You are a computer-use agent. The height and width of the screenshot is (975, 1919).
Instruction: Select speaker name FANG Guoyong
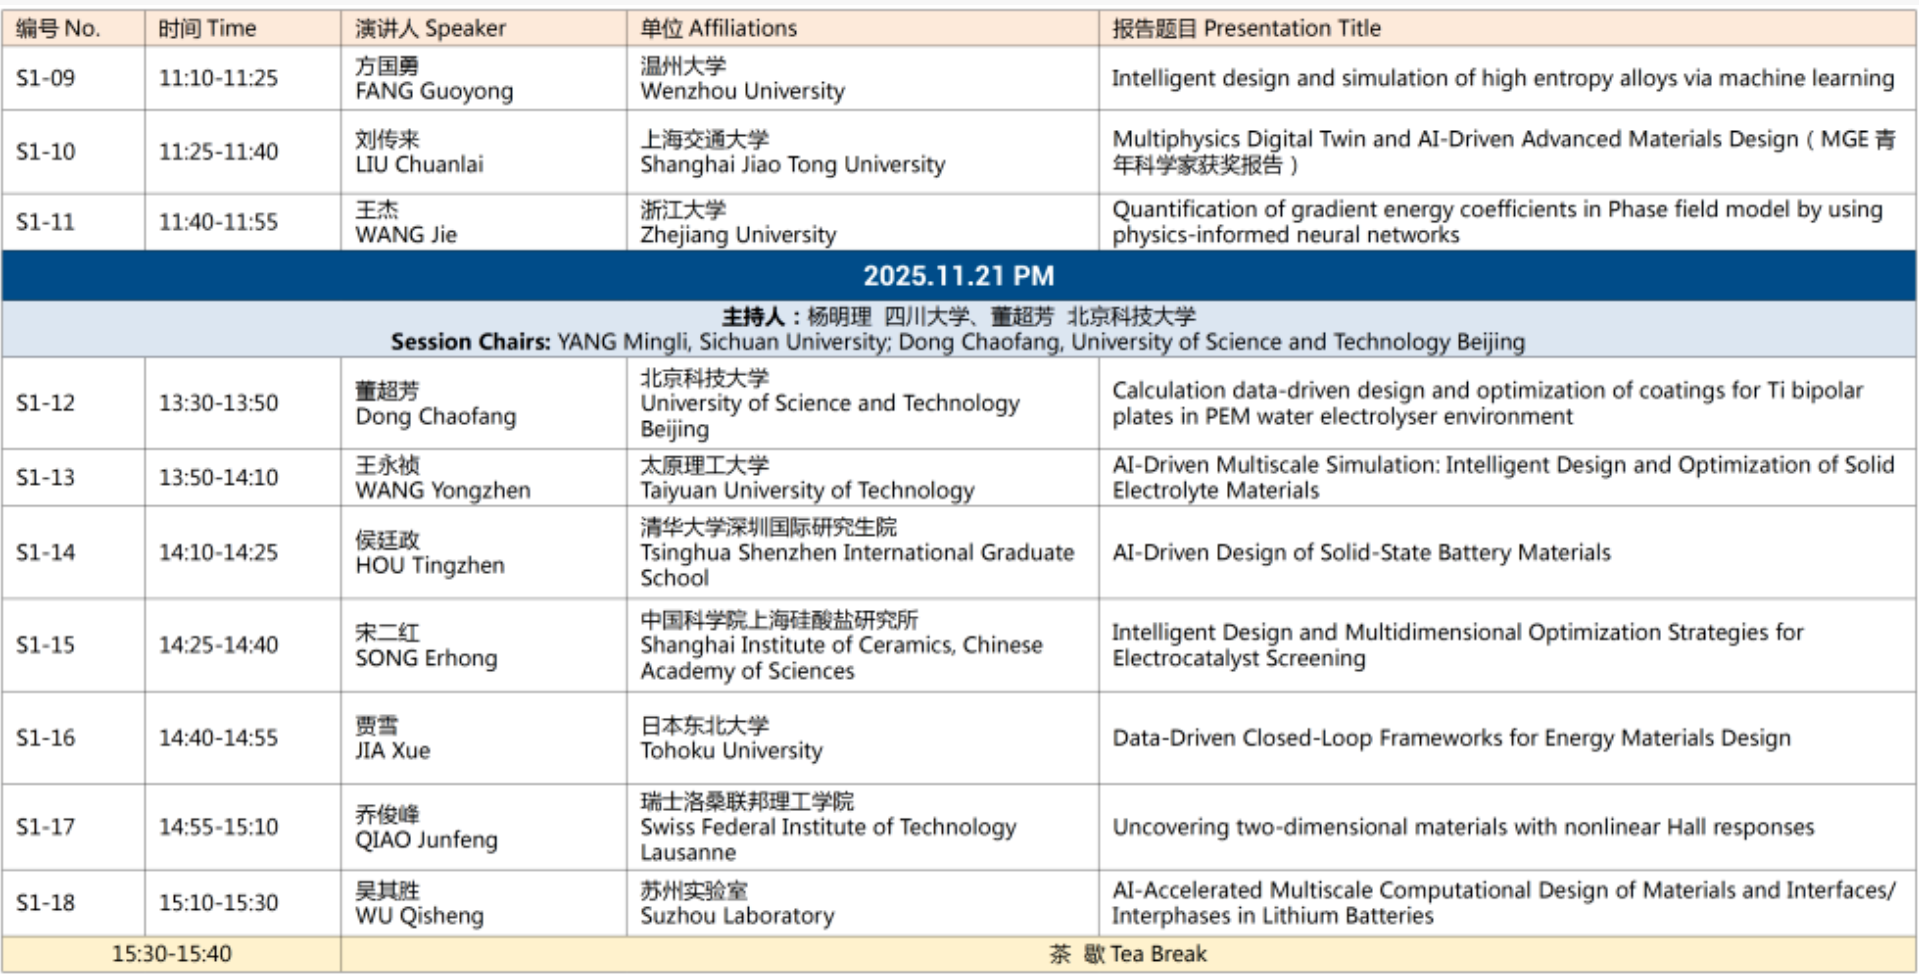(x=434, y=91)
